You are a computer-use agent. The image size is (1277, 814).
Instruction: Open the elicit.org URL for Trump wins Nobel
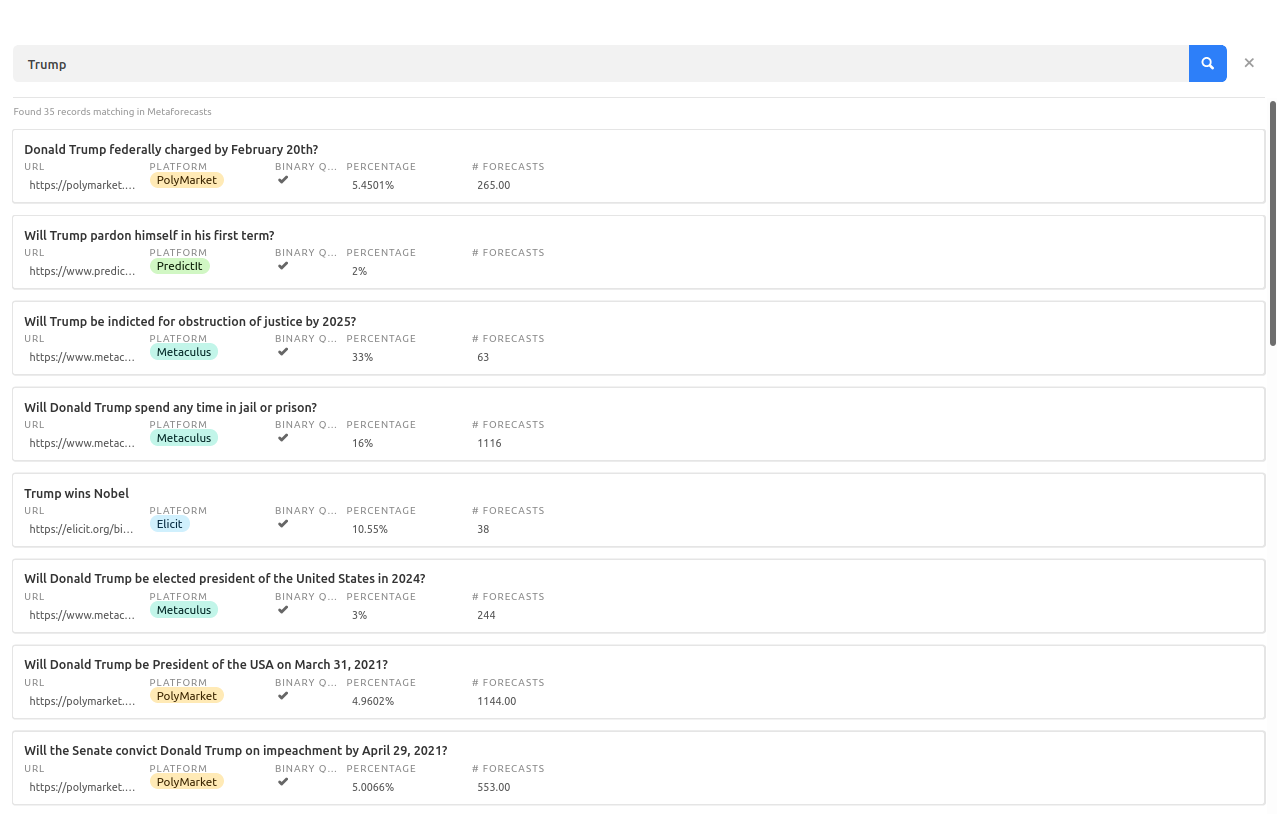82,529
